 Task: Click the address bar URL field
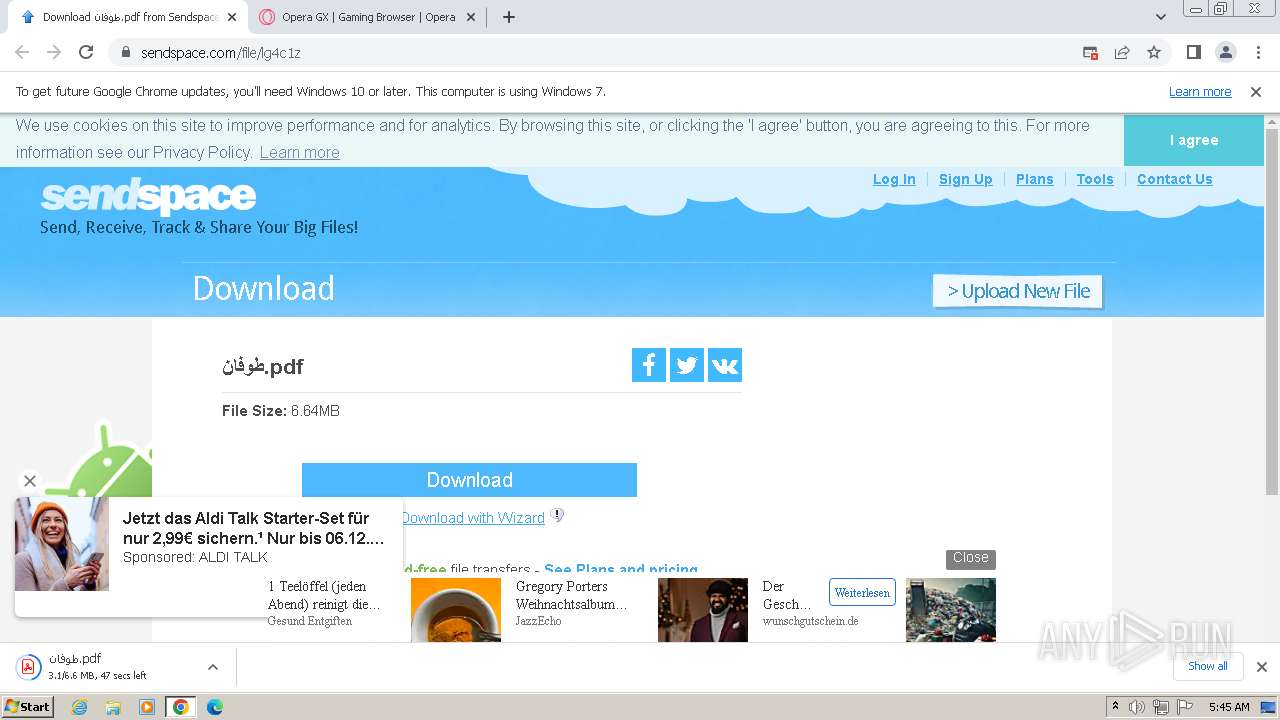pos(600,53)
